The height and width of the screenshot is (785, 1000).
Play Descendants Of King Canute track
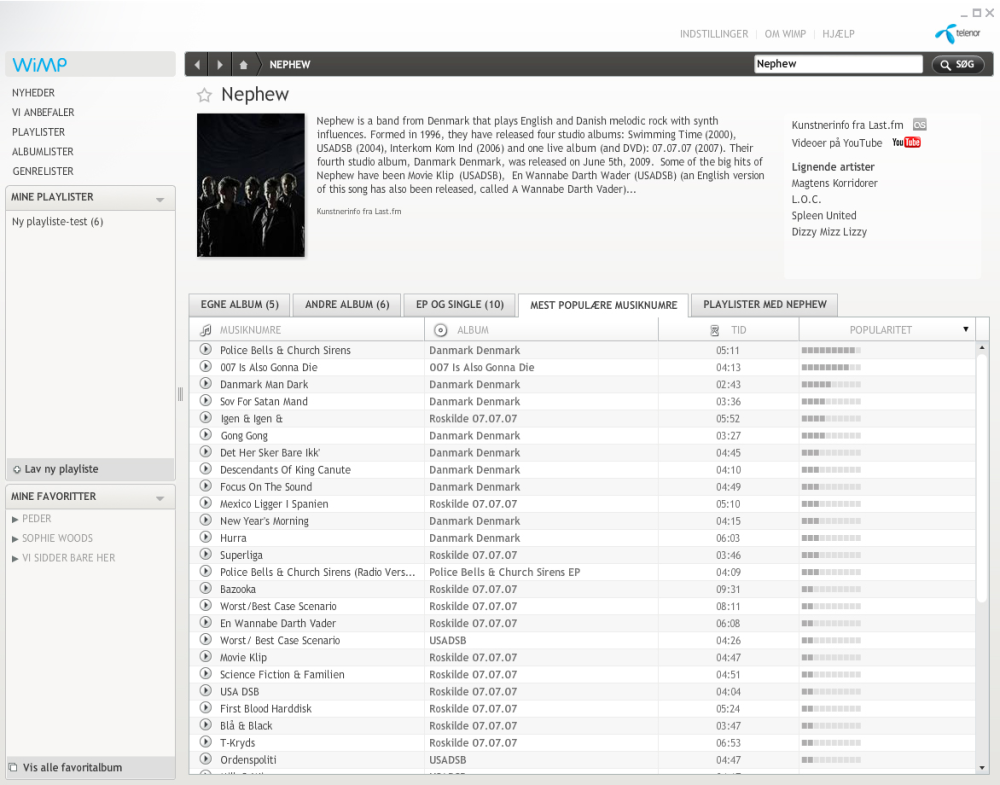pyautogui.click(x=205, y=469)
